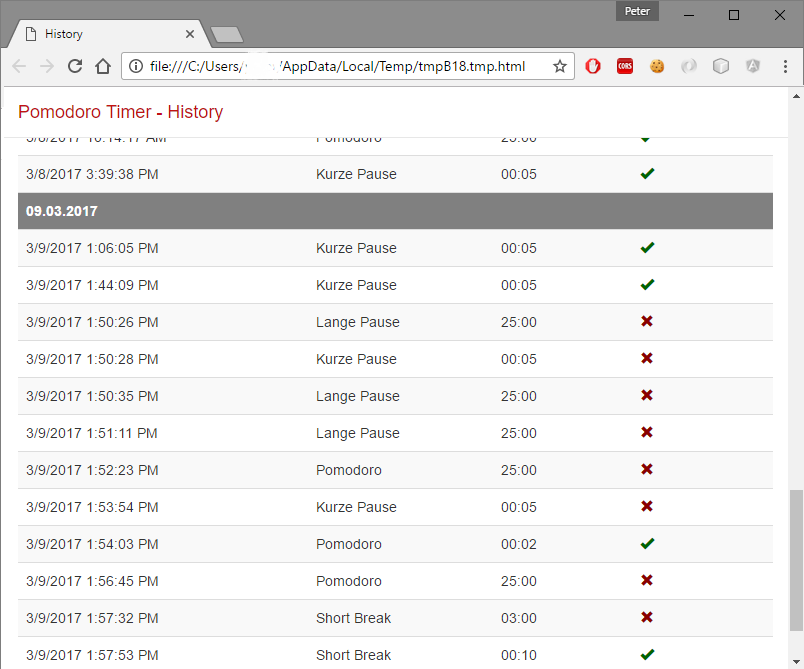Screen dimensions: 804x669
Task: Open the Chrome three-dot menu
Action: click(x=785, y=66)
